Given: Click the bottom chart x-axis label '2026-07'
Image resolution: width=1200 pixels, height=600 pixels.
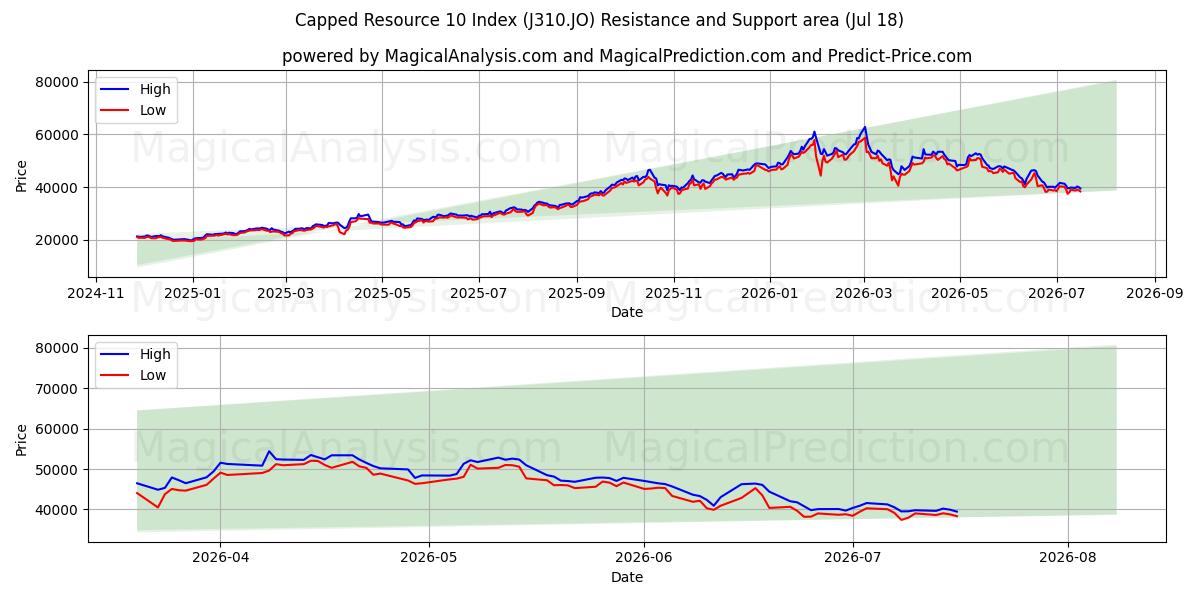Looking at the screenshot, I should pos(852,560).
